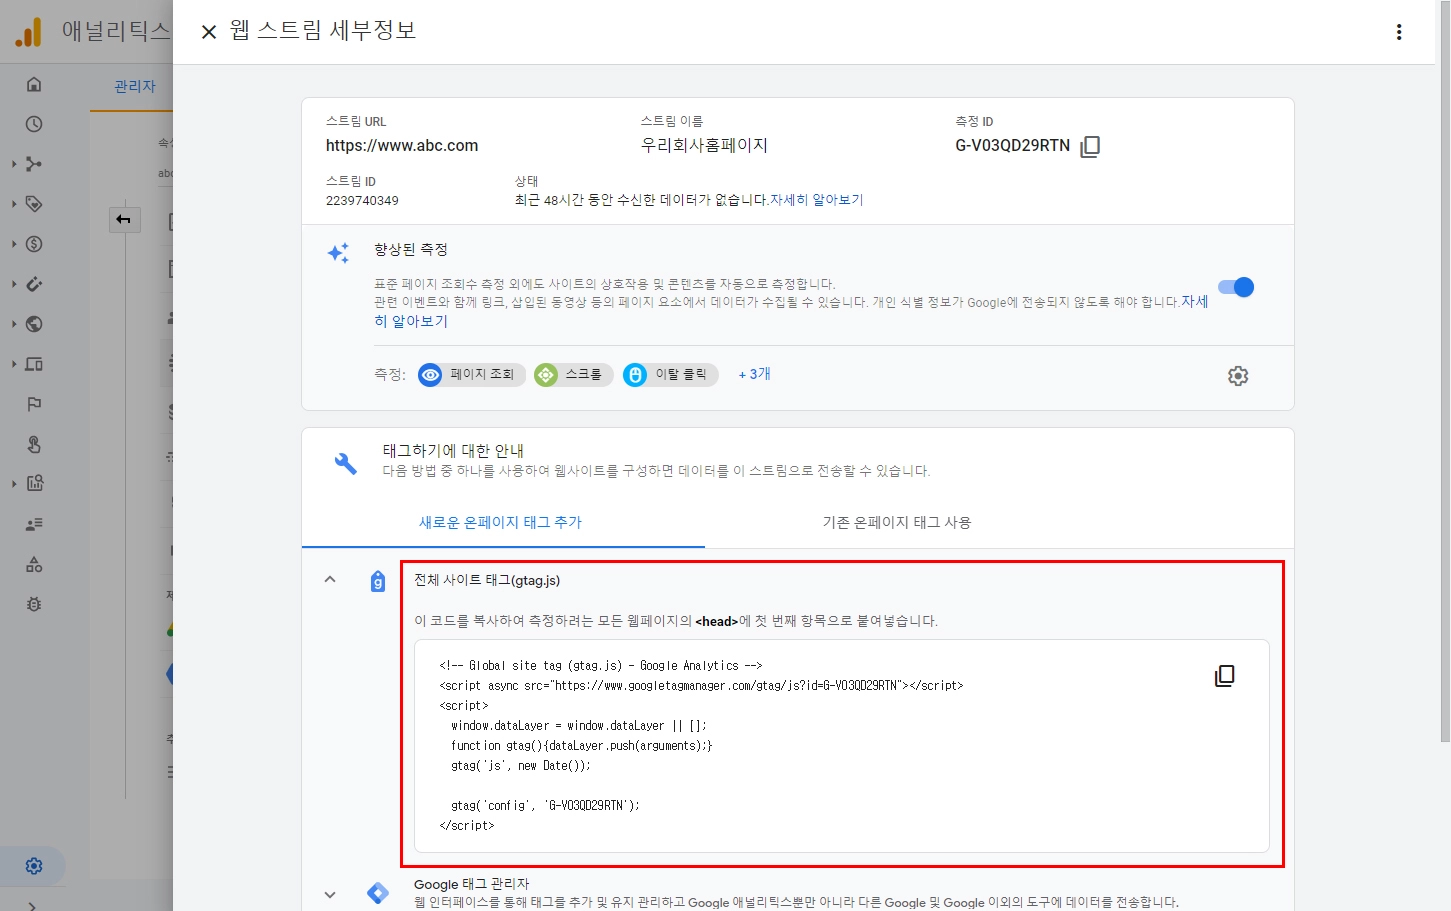Click the 페이지 조회 eye chip

pyautogui.click(x=471, y=375)
